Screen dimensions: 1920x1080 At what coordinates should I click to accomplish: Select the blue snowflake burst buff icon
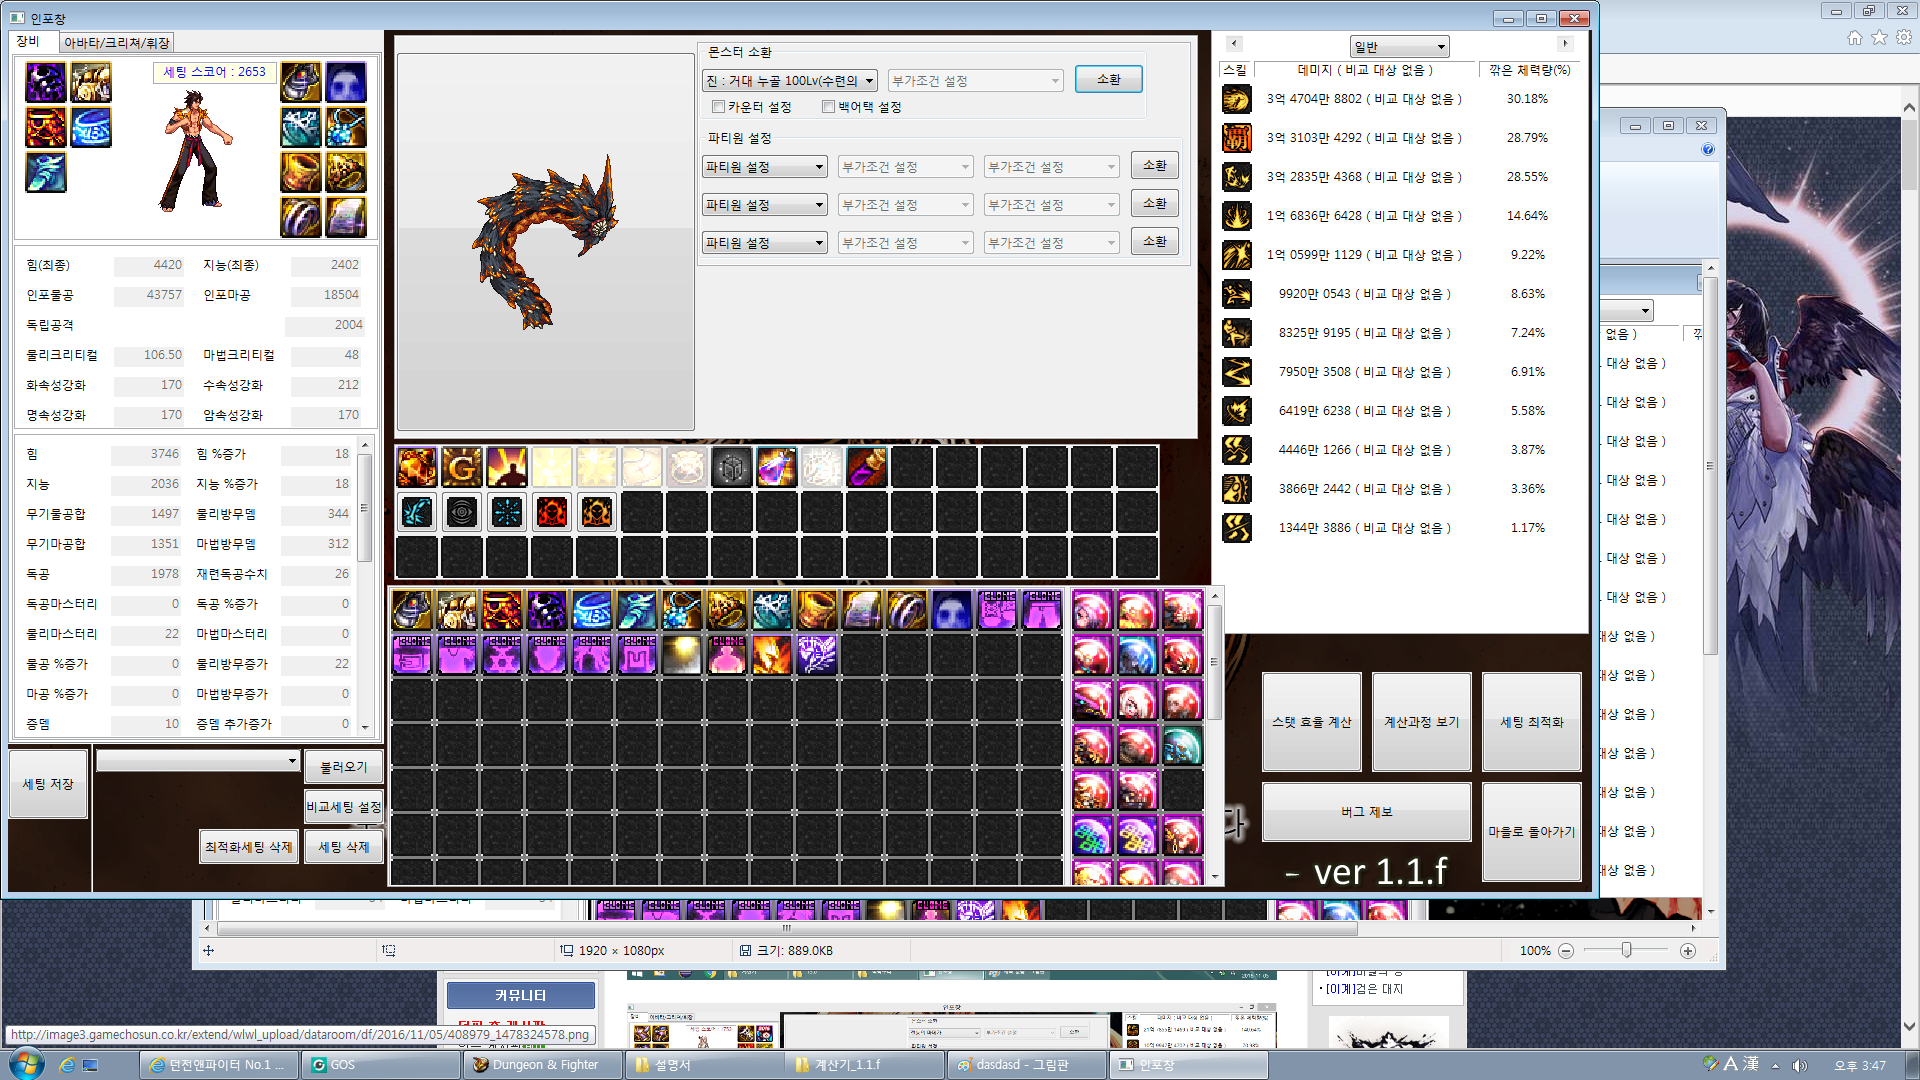(507, 512)
